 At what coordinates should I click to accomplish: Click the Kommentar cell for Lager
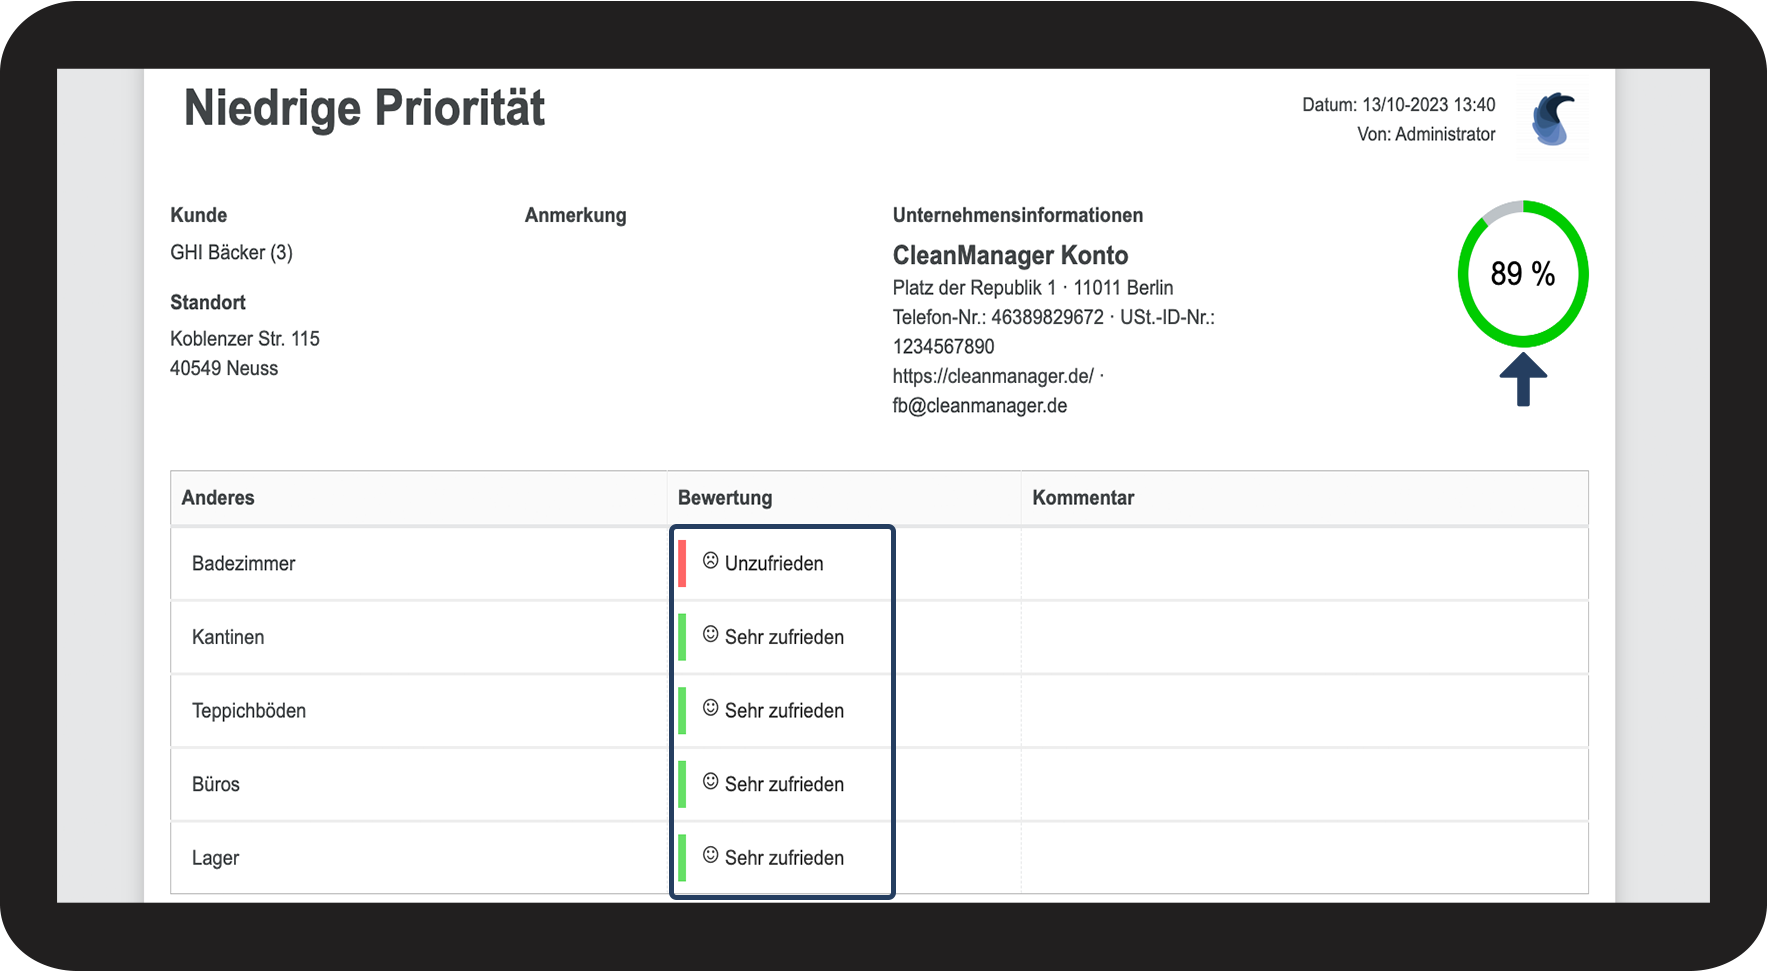tap(1303, 858)
